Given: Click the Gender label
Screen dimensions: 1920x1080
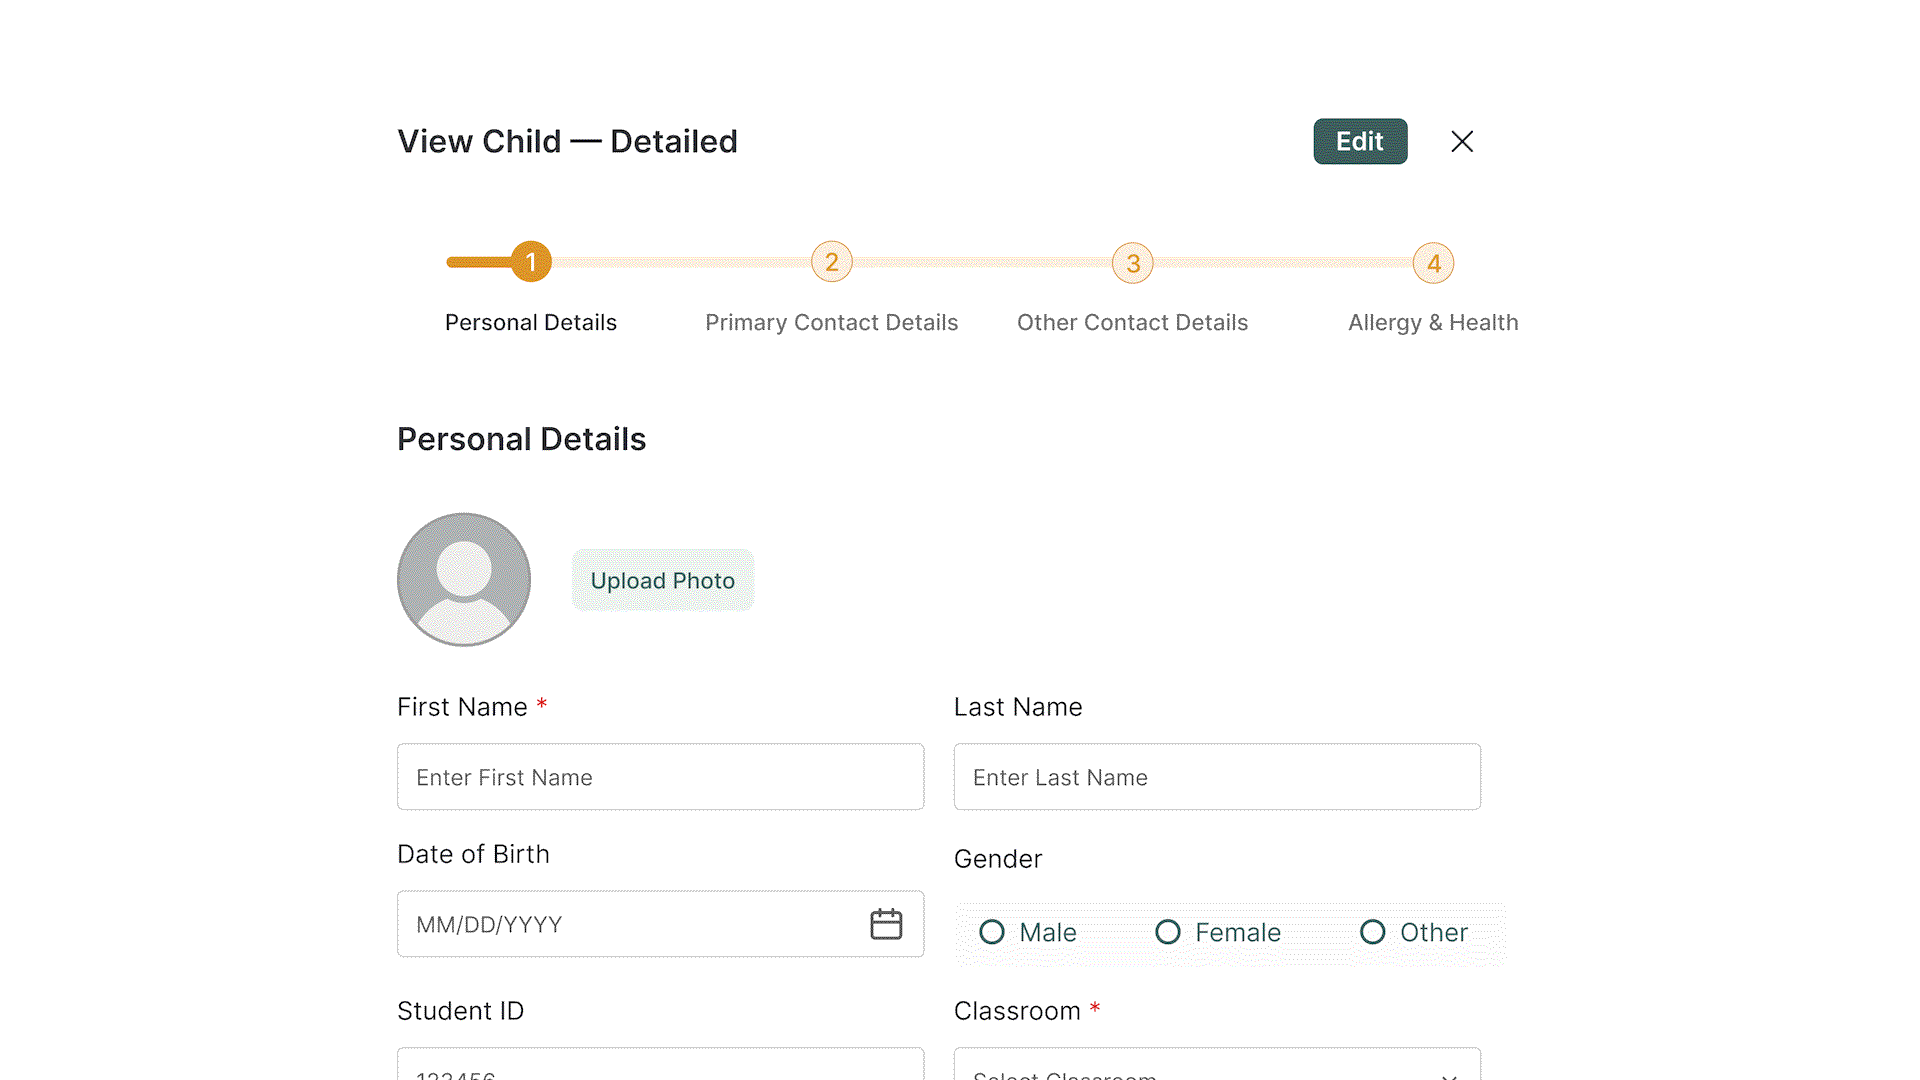Looking at the screenshot, I should tap(998, 859).
